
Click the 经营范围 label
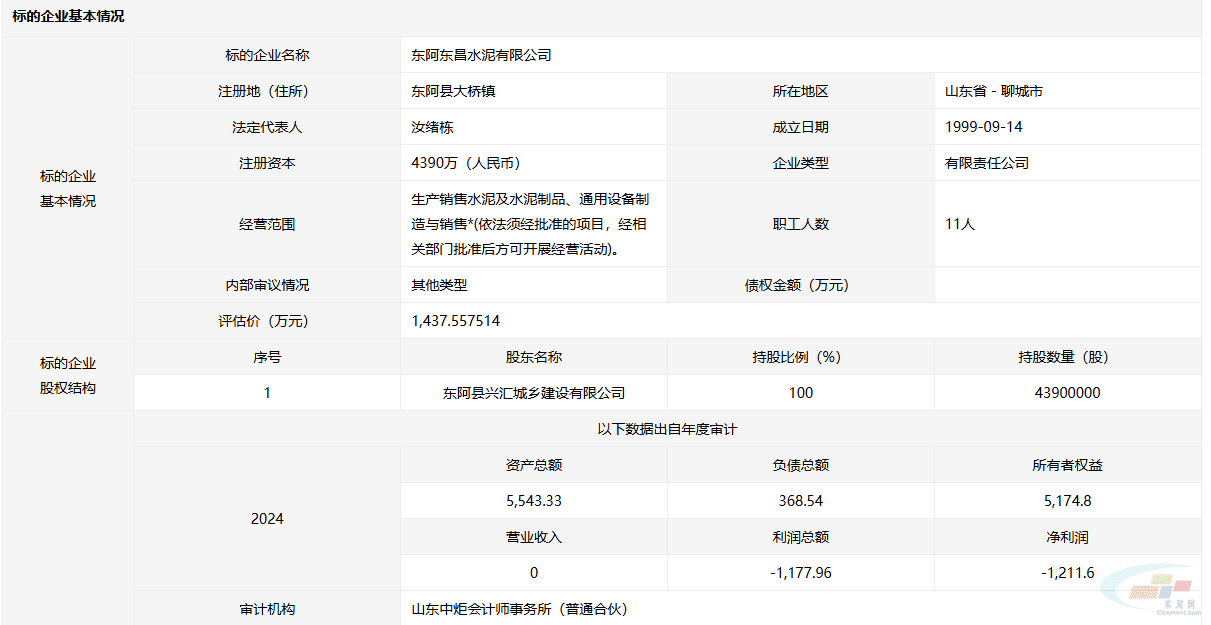click(x=267, y=224)
